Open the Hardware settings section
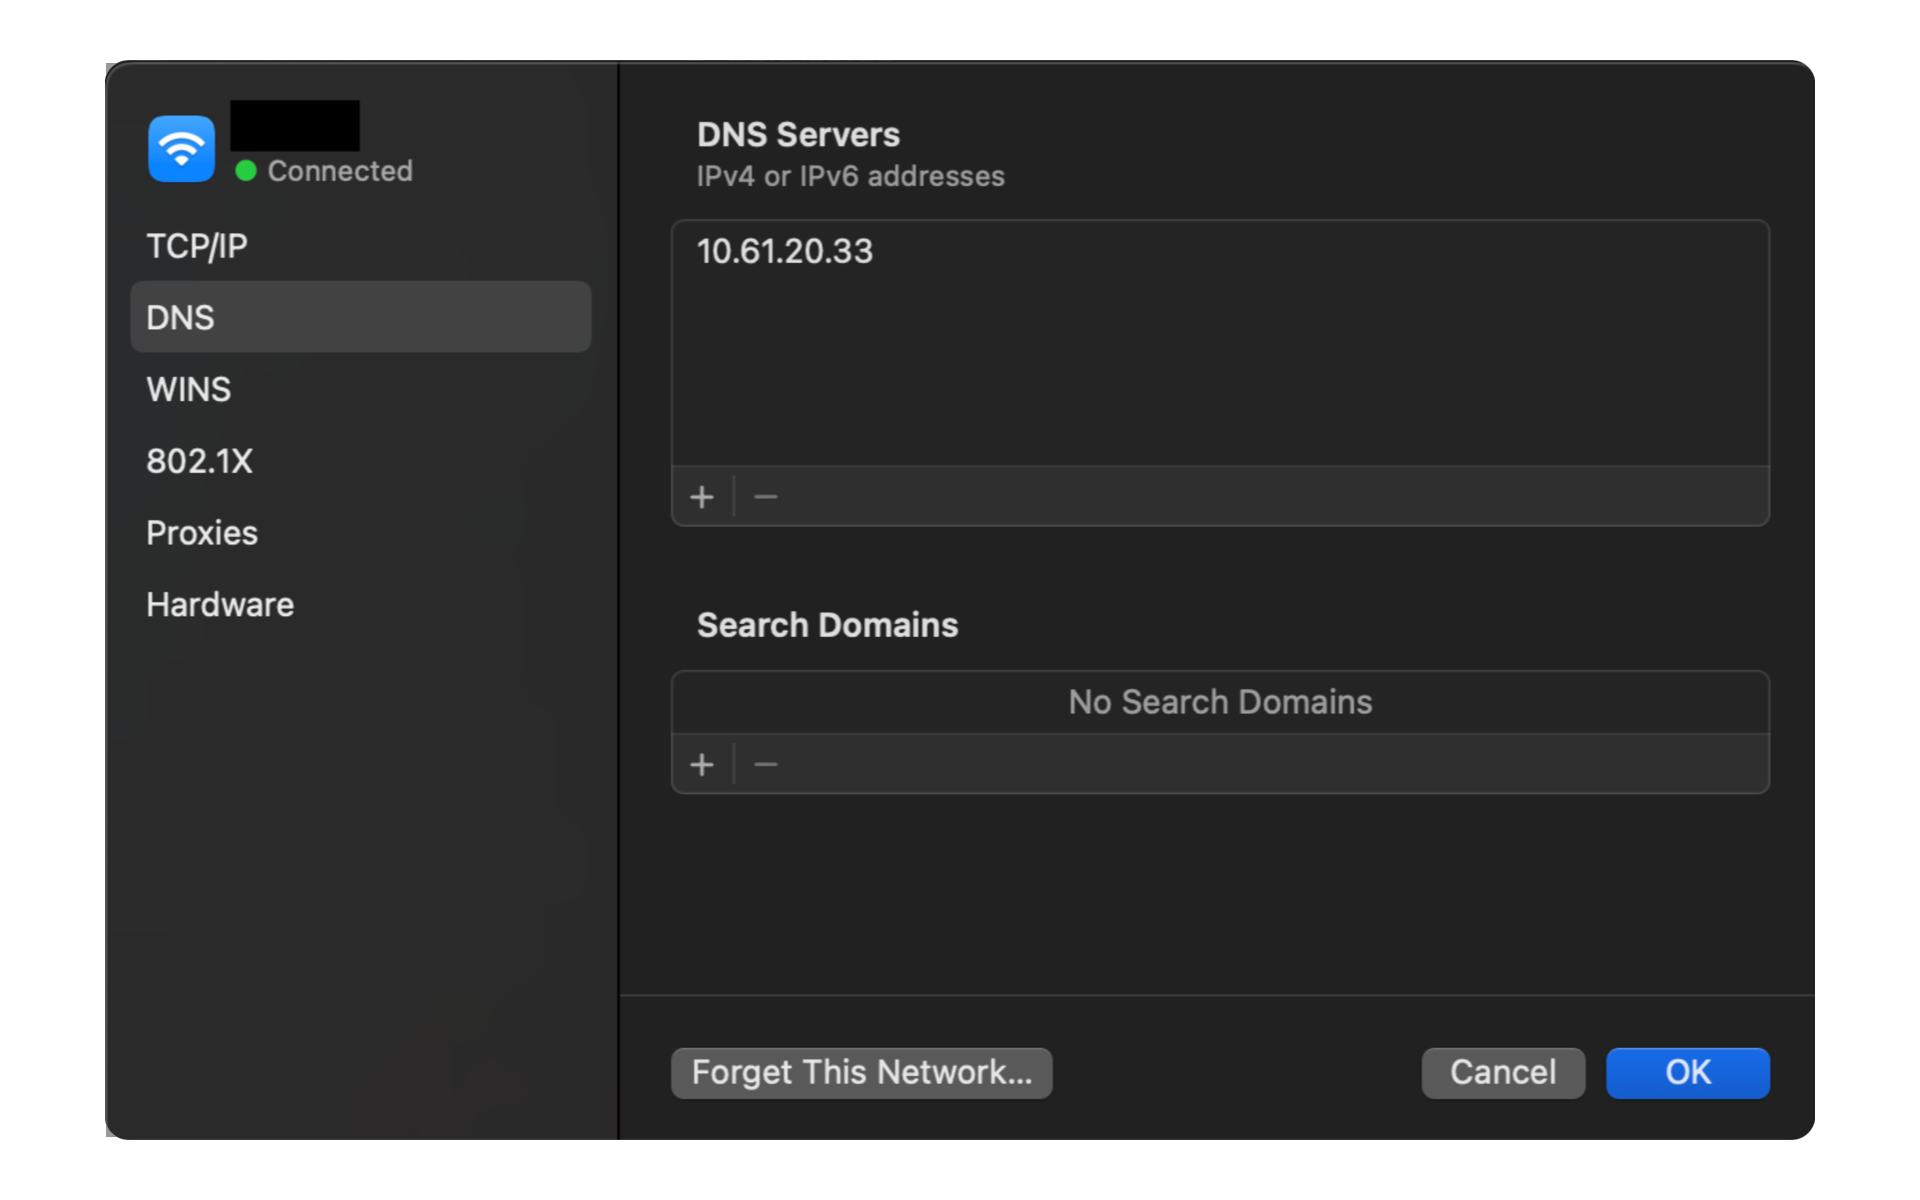1920x1200 pixels. pyautogui.click(x=220, y=604)
